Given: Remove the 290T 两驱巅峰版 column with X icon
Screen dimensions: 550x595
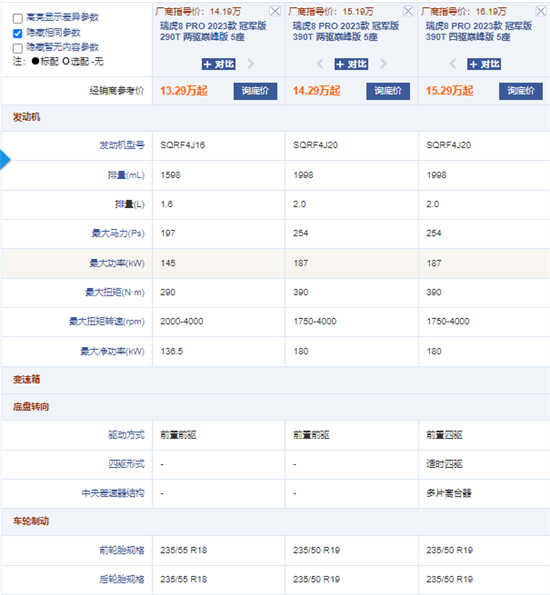Looking at the screenshot, I should click(275, 11).
